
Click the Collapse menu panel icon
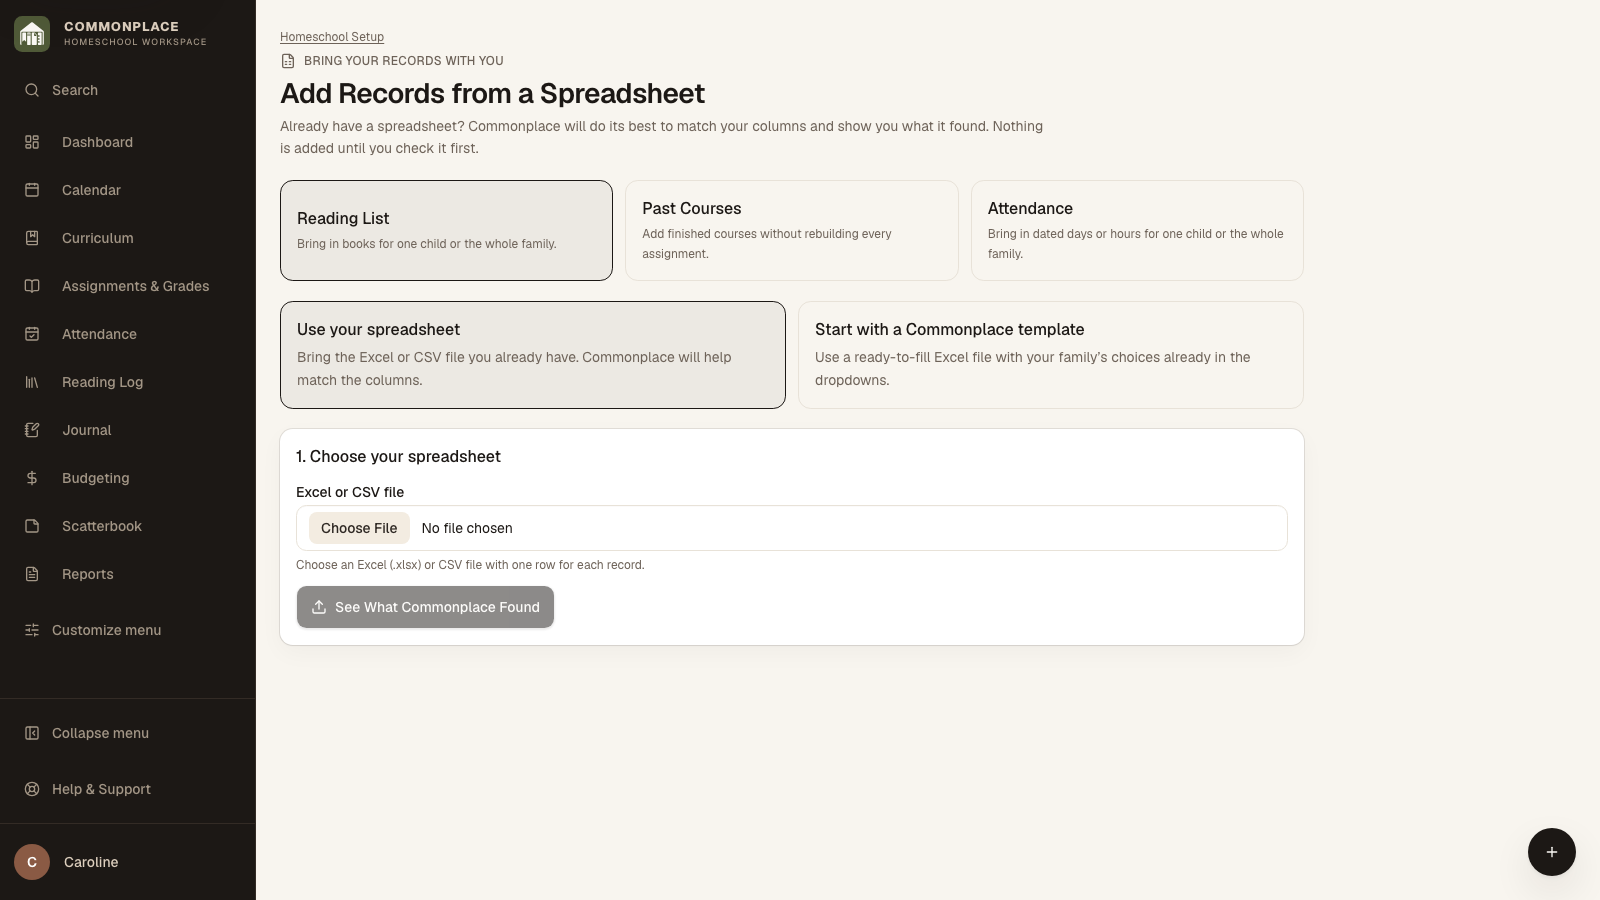tap(32, 733)
